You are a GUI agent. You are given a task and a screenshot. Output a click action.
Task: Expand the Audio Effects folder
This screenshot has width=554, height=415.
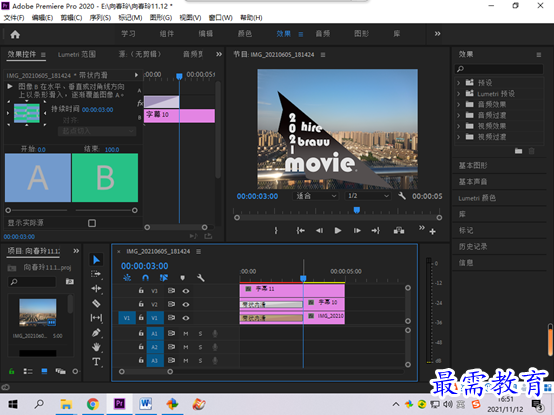459,105
